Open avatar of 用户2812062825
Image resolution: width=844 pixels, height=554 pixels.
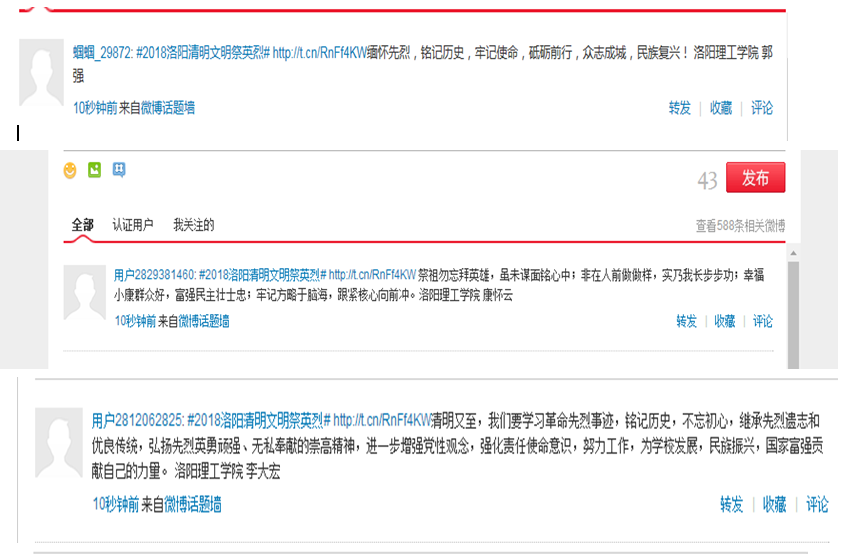[57, 441]
